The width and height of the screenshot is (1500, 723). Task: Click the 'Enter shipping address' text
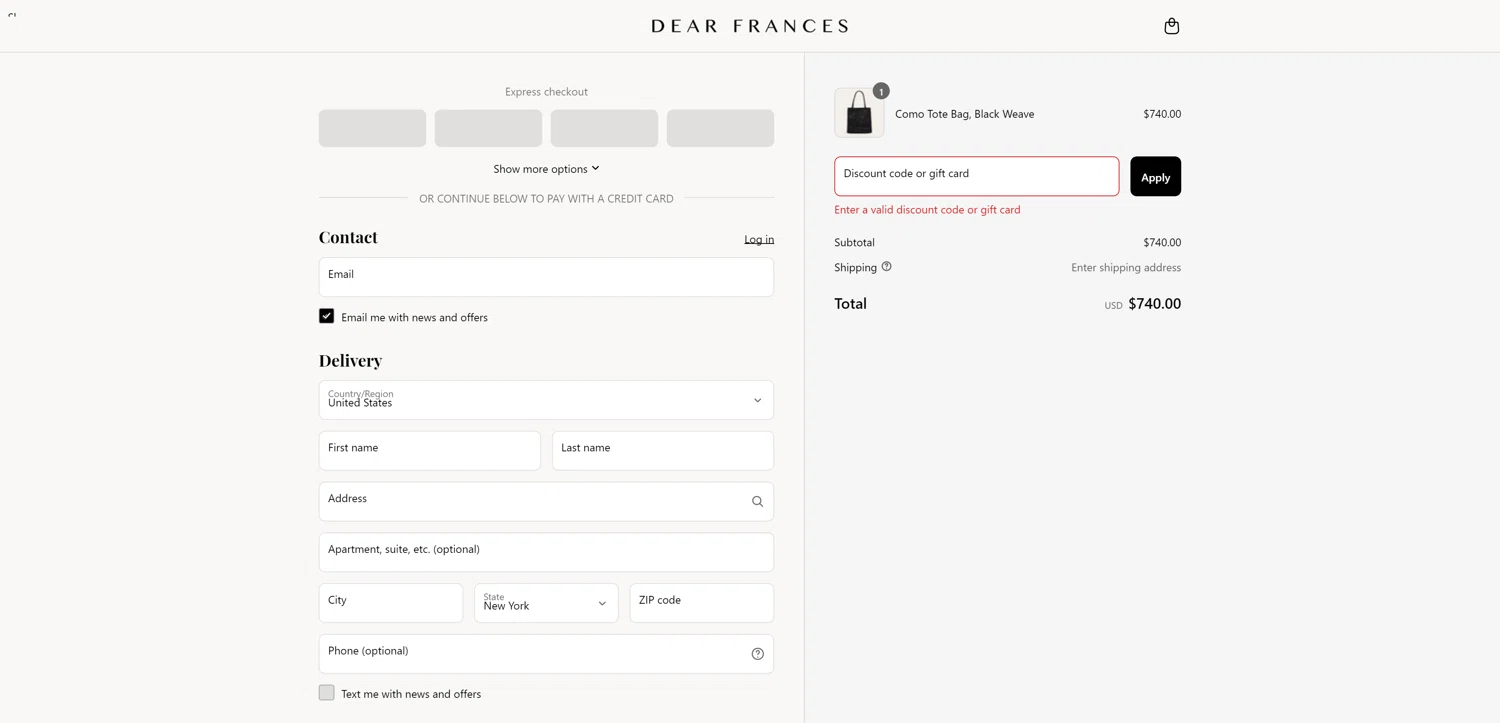pos(1126,268)
